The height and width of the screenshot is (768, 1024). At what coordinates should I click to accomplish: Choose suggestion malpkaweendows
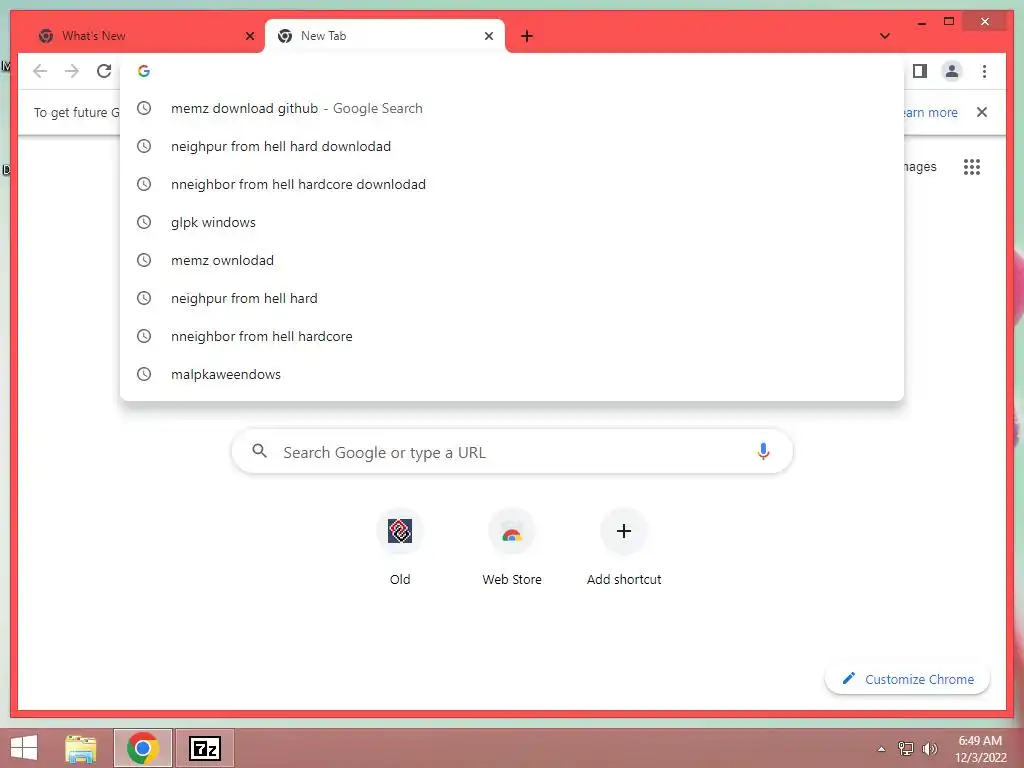[512, 374]
